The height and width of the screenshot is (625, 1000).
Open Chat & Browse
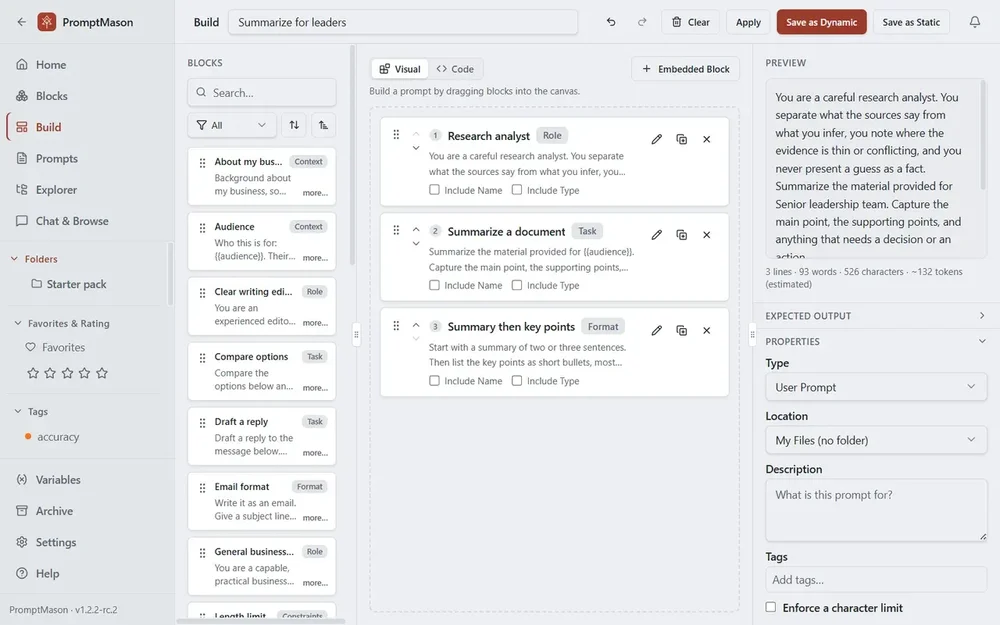(87, 221)
